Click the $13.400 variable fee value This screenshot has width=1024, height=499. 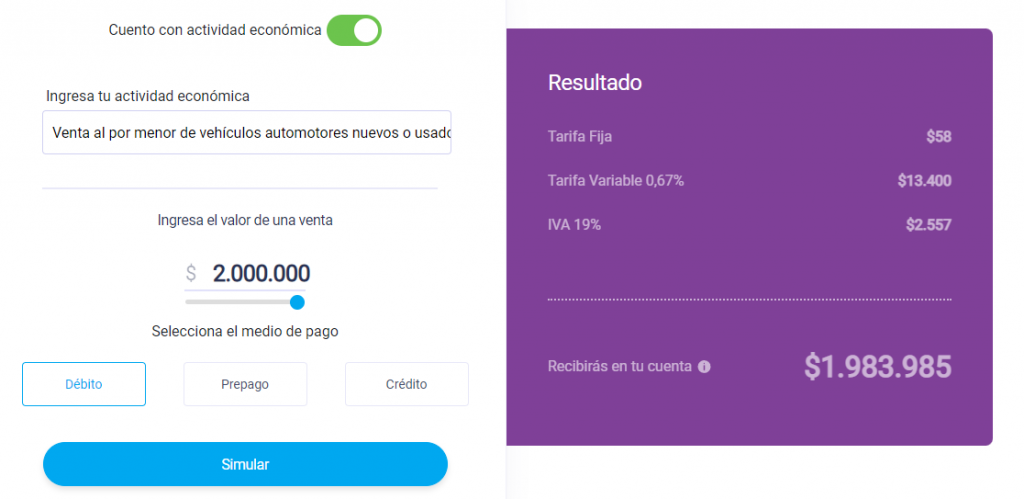[x=924, y=181]
